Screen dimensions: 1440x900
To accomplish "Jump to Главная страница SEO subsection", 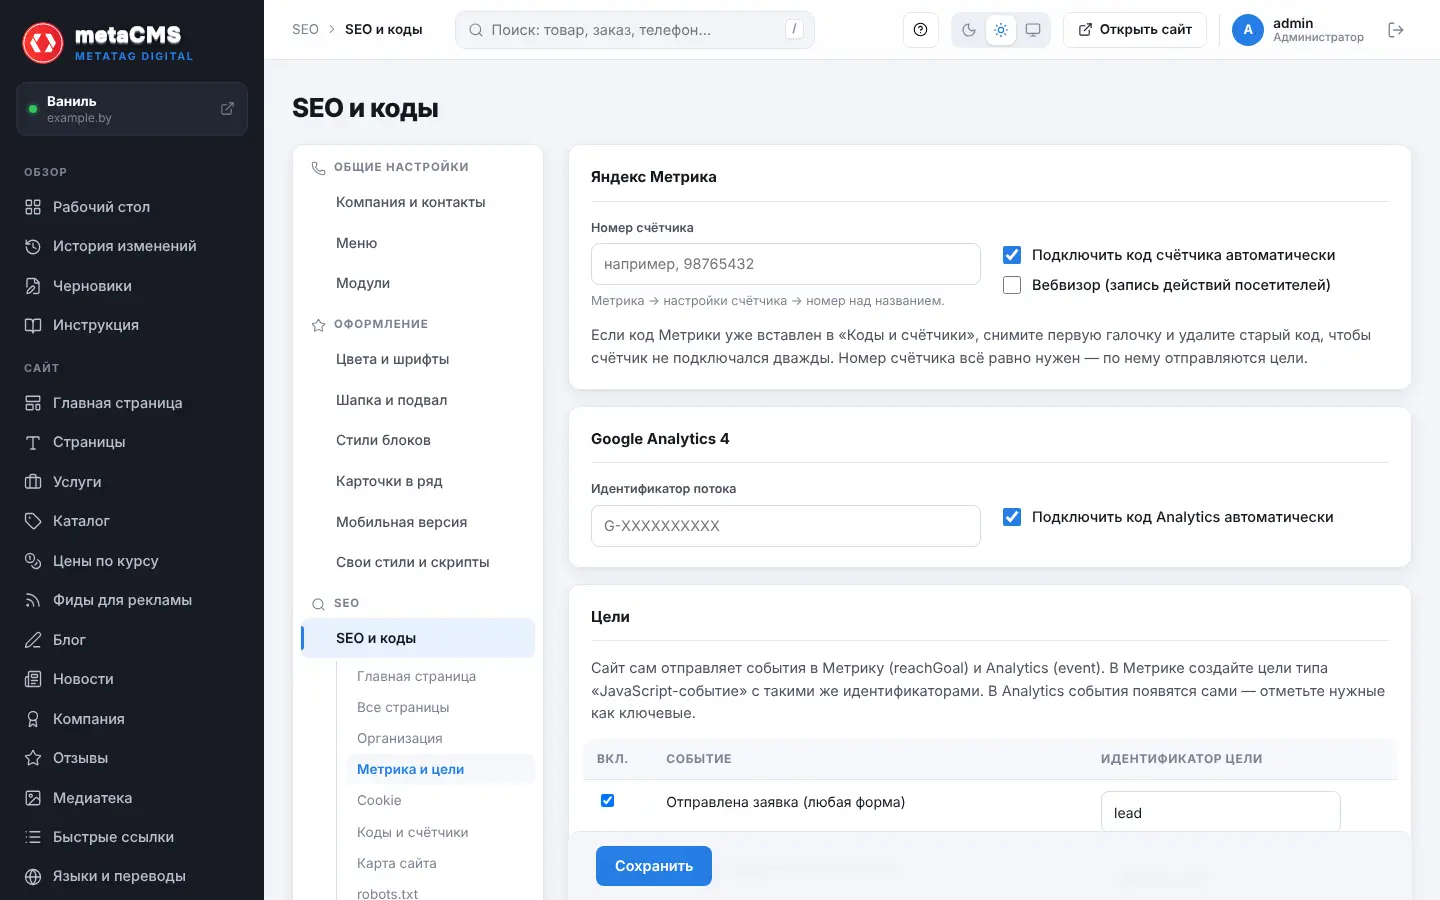I will pyautogui.click(x=441, y=676).
